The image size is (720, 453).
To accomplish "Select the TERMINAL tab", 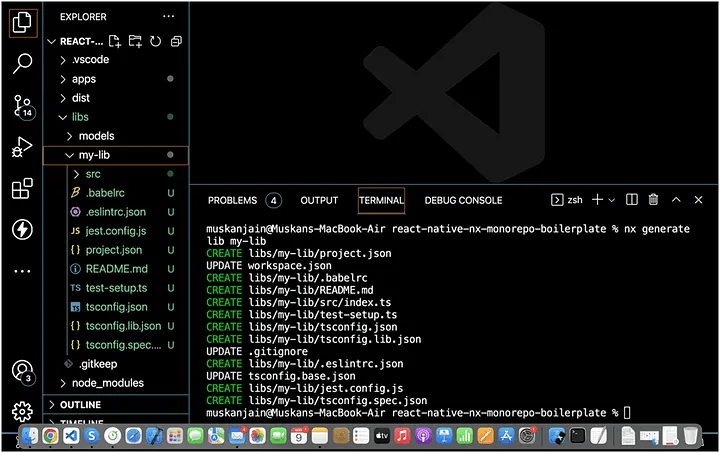I will pyautogui.click(x=381, y=201).
